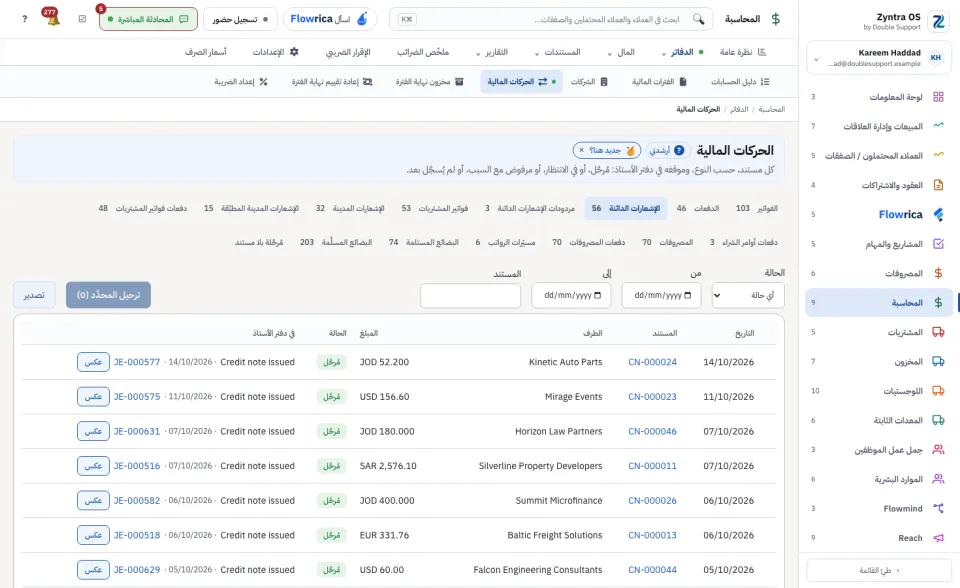Open ملخّص الضرائب menu item
This screenshot has height=588, width=960.
[423, 52]
